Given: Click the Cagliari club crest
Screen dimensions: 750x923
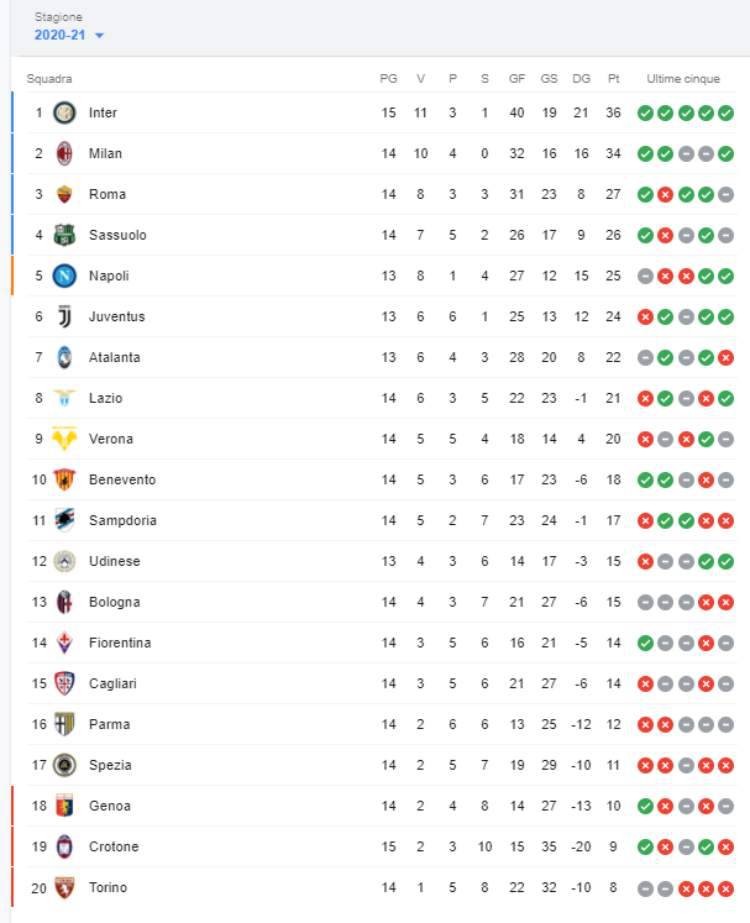Looking at the screenshot, I should (x=64, y=682).
